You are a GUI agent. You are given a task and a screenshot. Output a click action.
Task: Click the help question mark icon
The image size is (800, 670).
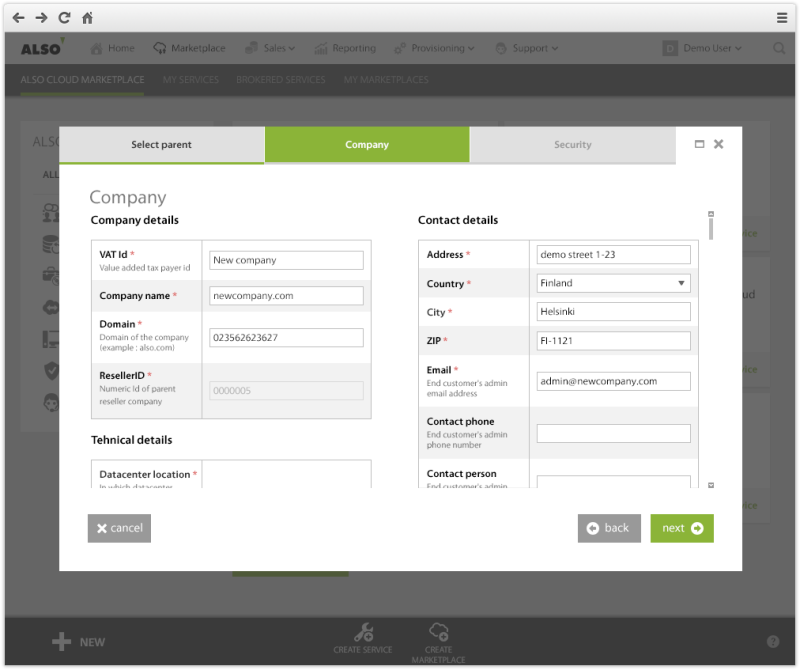coord(773,642)
